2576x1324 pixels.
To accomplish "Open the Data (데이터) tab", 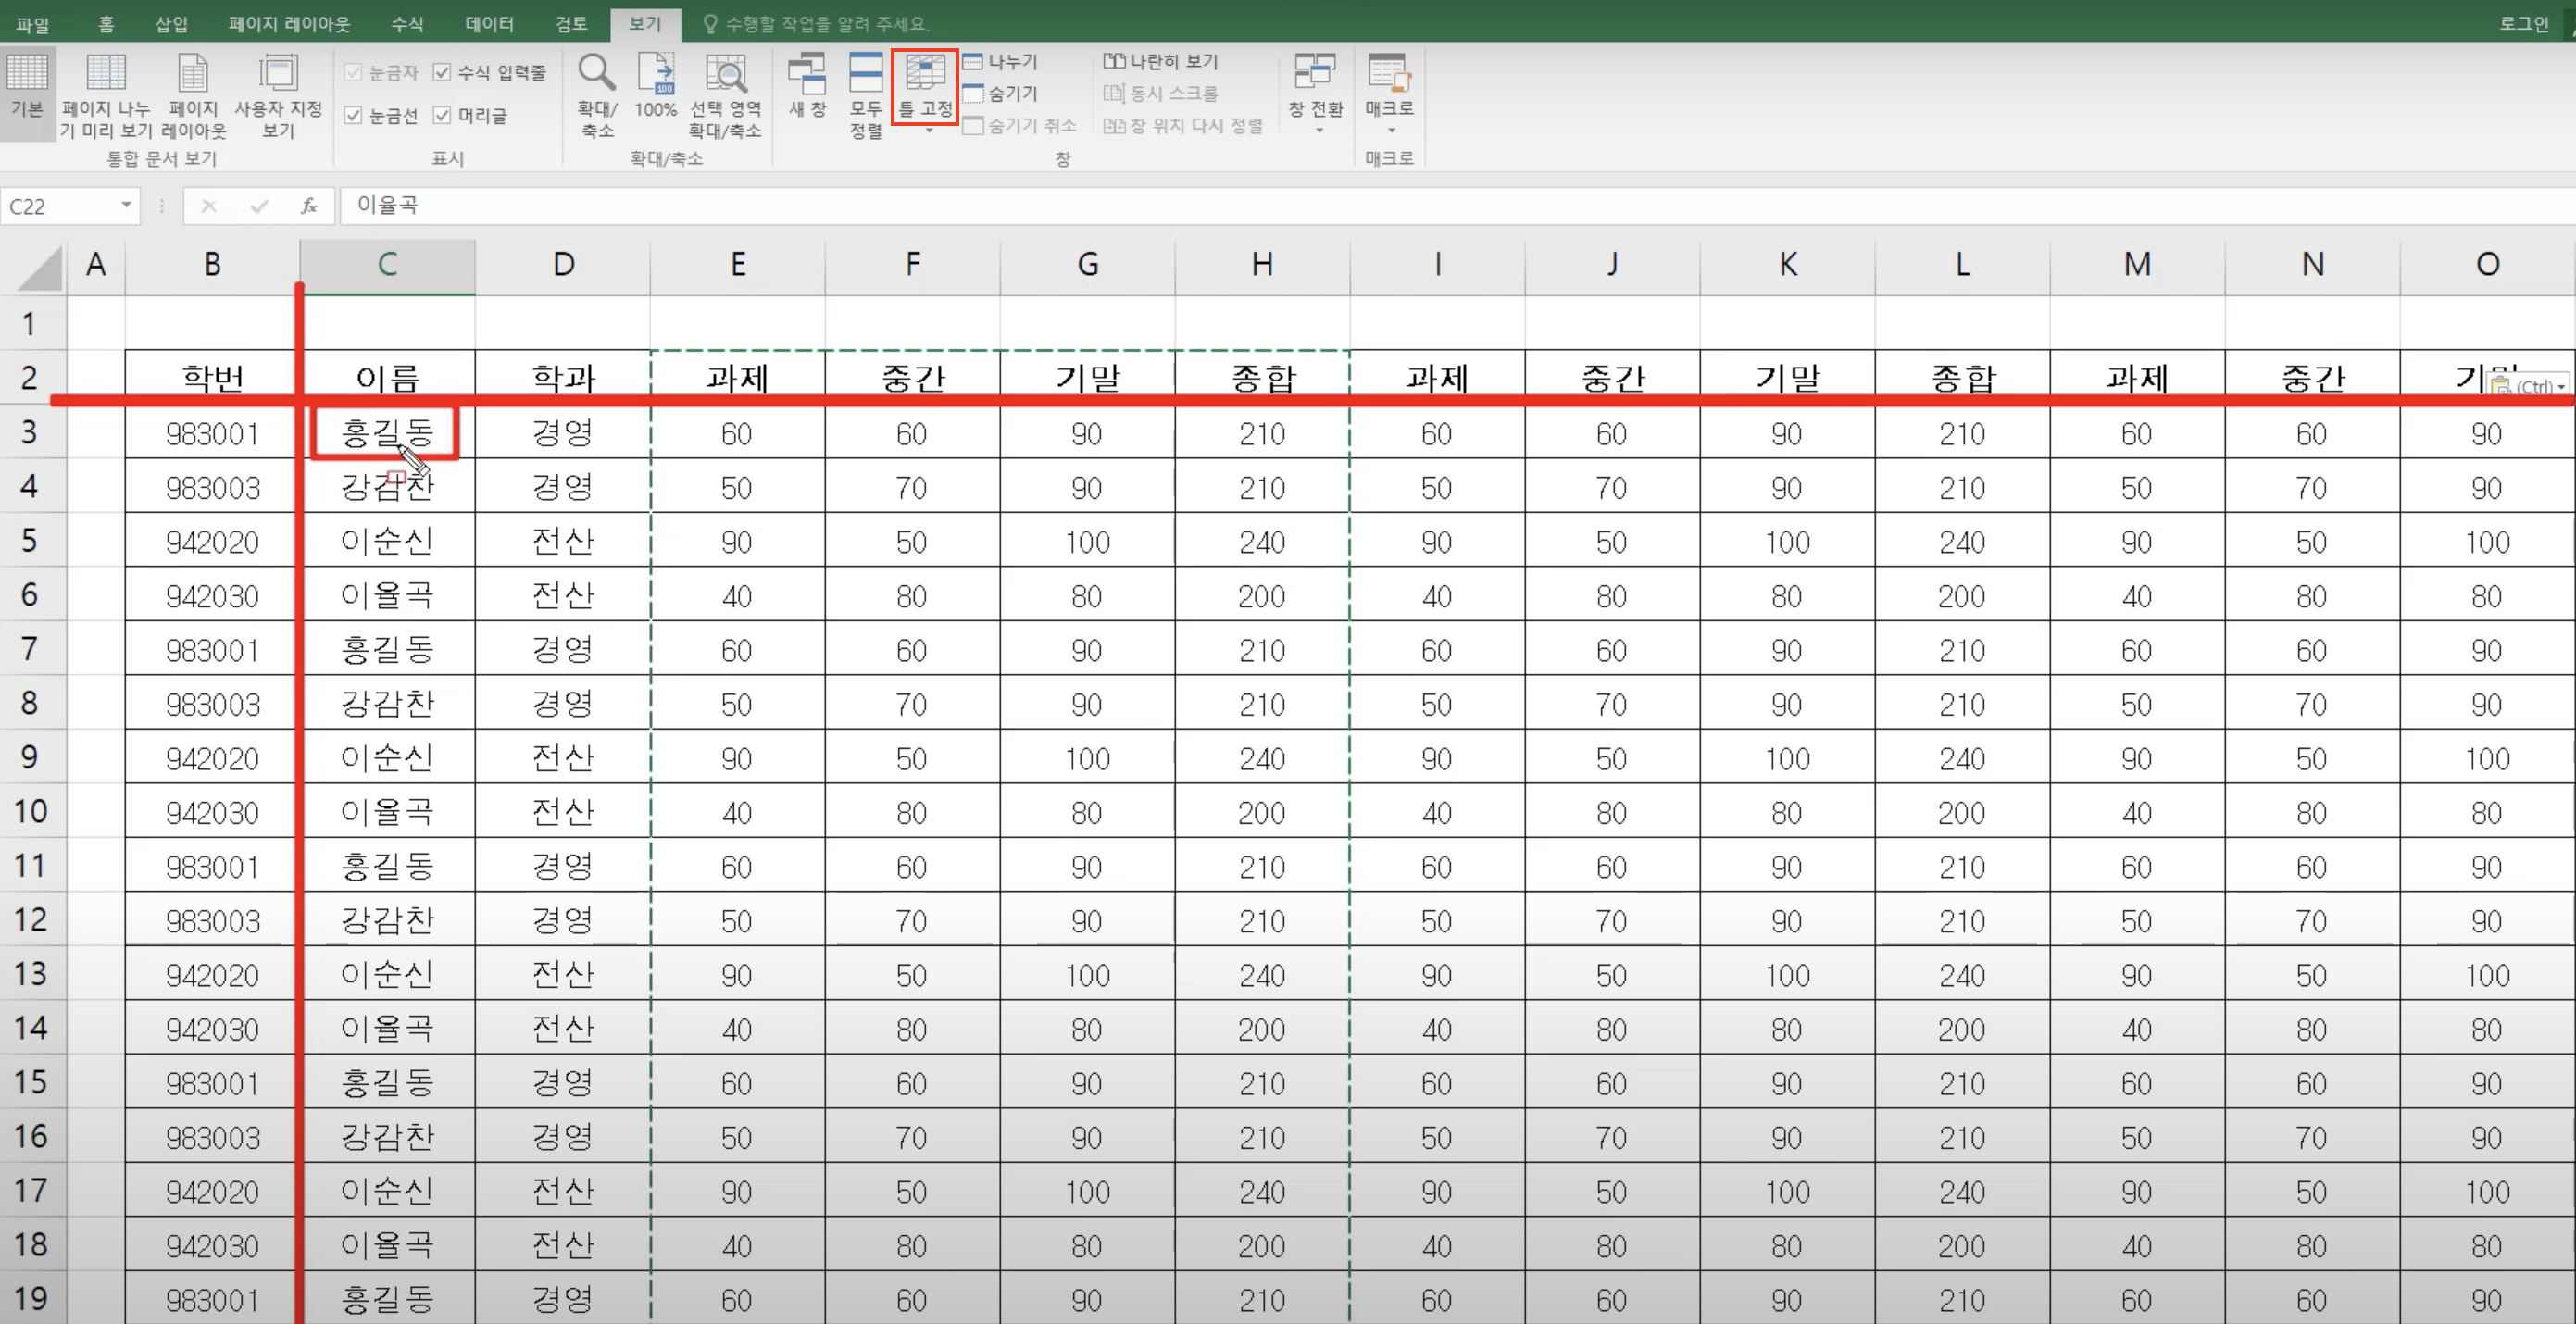I will pos(489,23).
